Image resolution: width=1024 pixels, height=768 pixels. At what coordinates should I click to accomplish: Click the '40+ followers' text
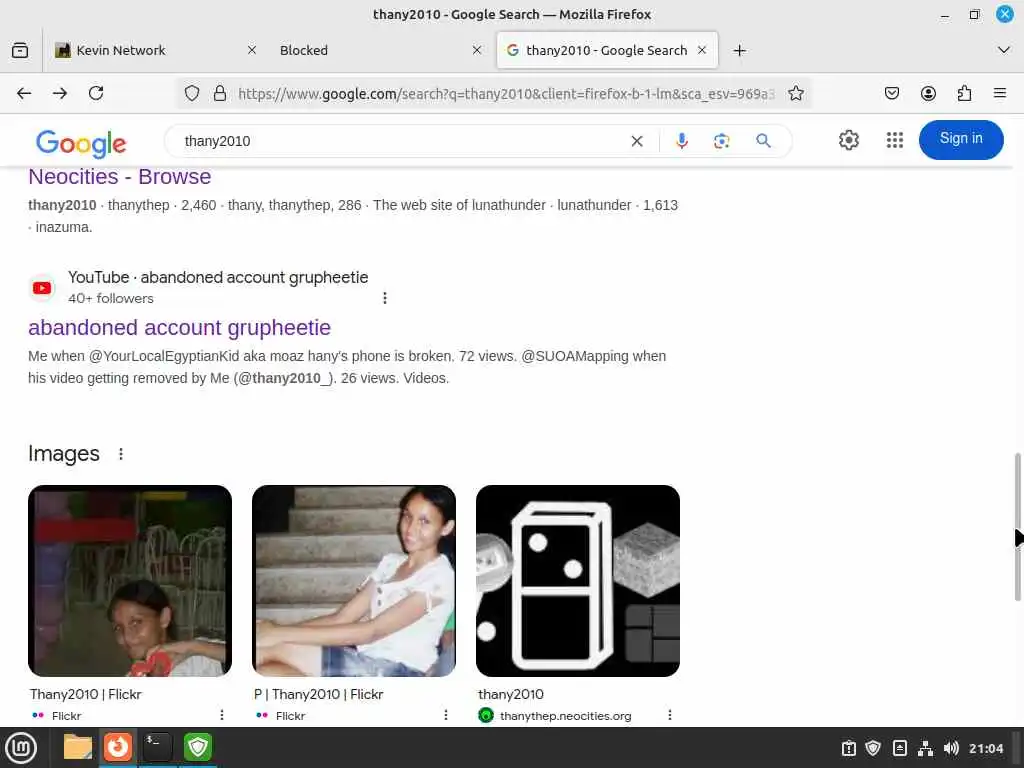point(111,298)
